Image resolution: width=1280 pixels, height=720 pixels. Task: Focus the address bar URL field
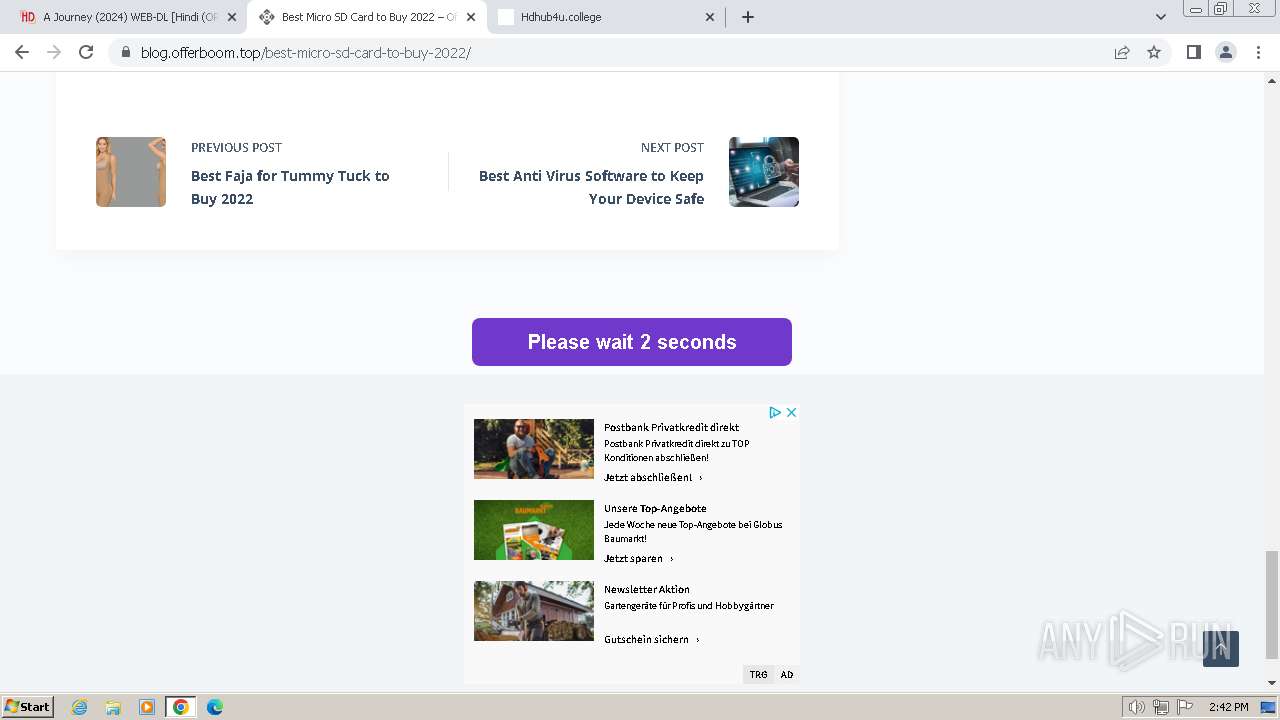tap(620, 53)
